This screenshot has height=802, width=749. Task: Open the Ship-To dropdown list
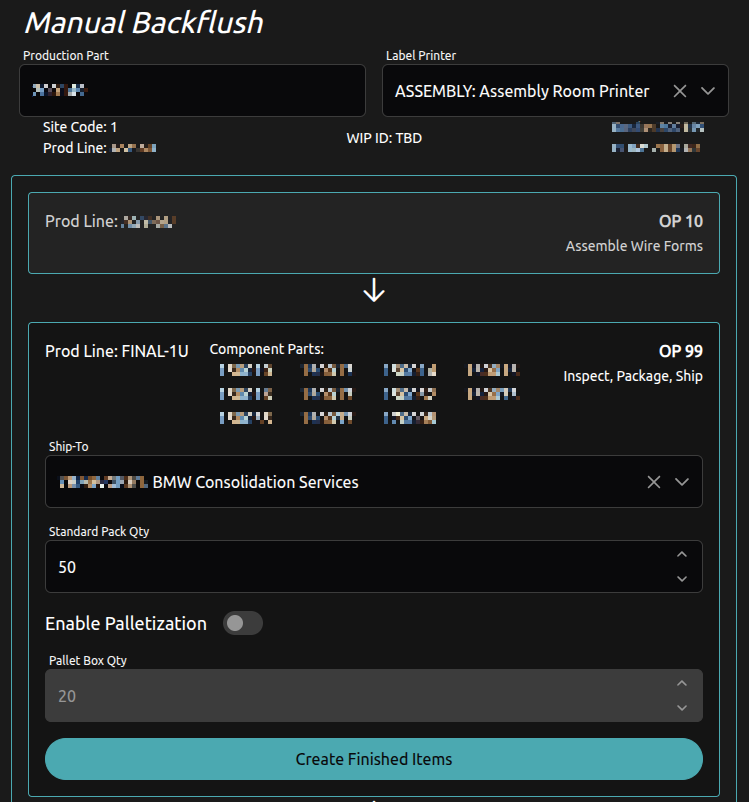coord(682,482)
